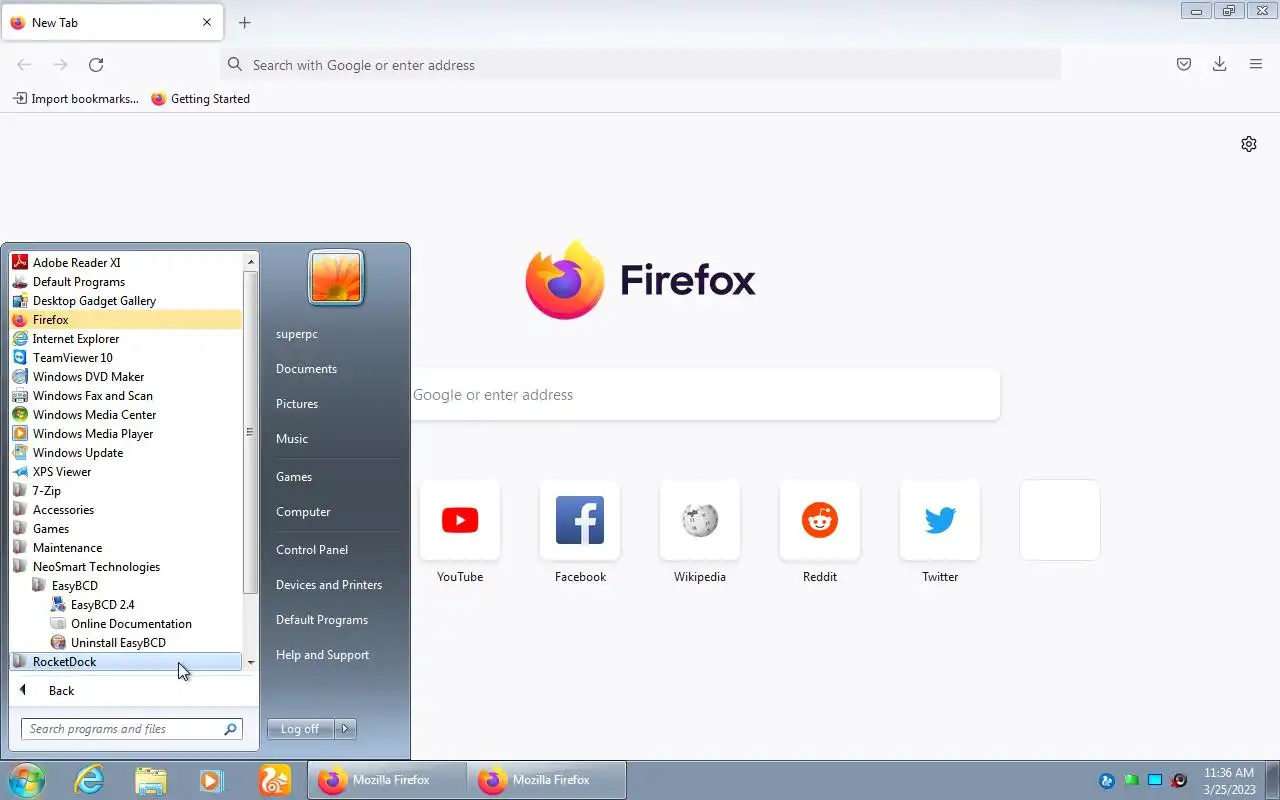Launch Default Programs in the programs list
The image size is (1280, 800).
(x=126, y=282)
